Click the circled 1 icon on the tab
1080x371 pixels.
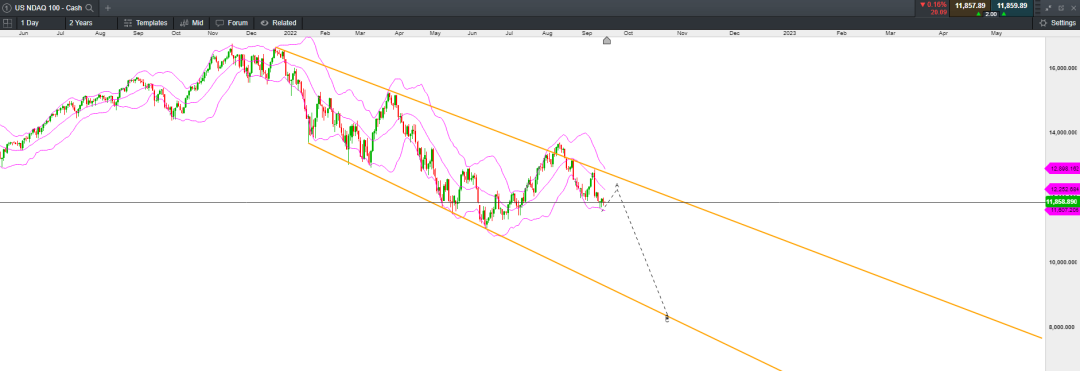[7, 8]
